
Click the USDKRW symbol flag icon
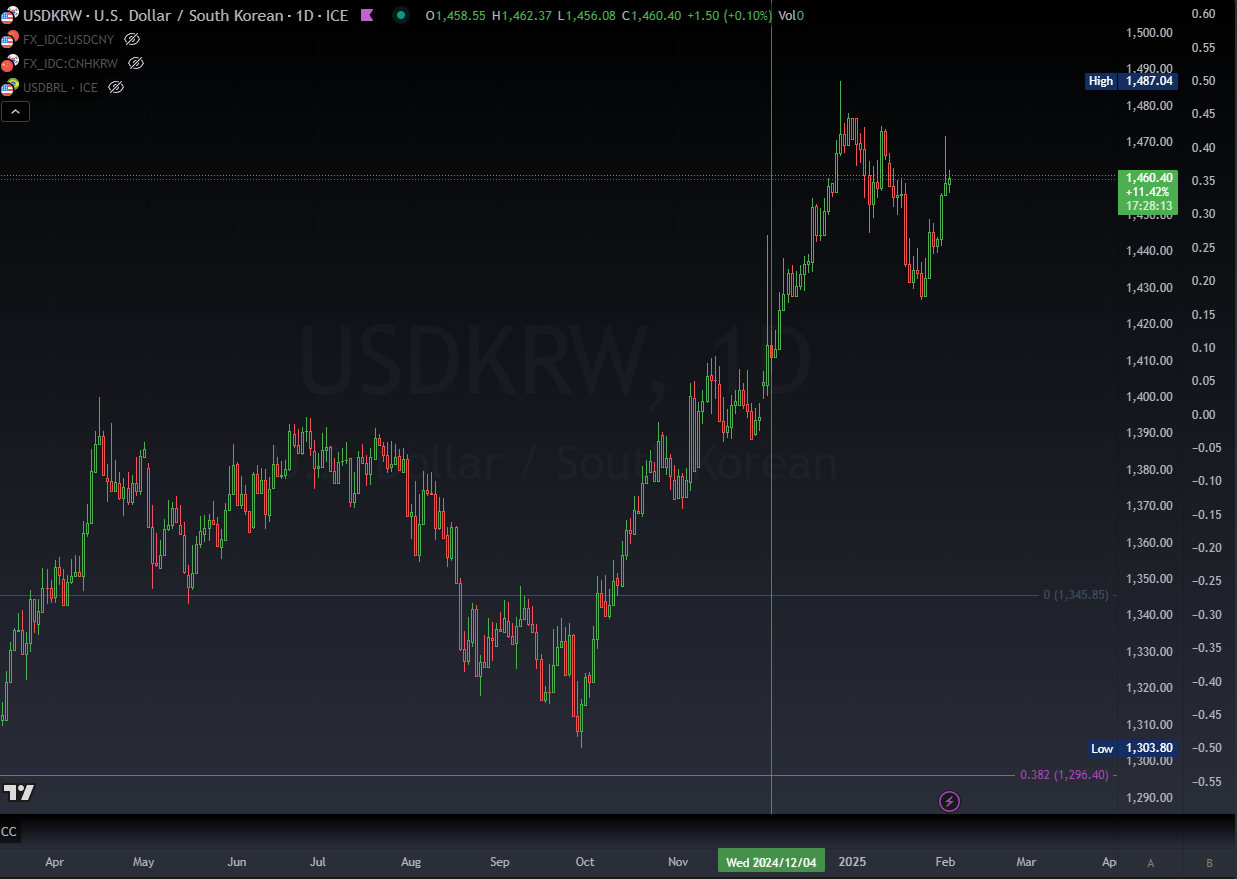click(9, 16)
